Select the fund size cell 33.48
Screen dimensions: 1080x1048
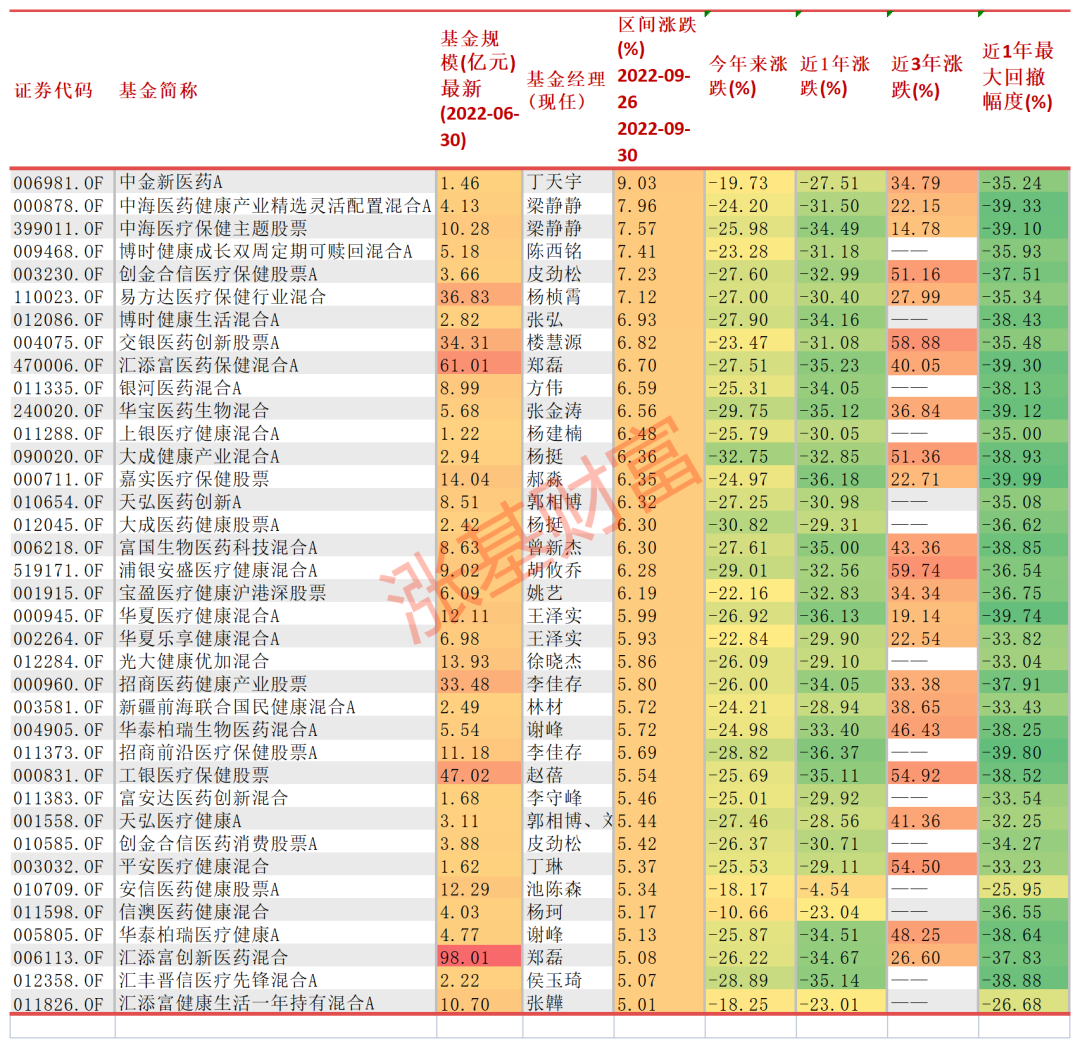pos(465,684)
